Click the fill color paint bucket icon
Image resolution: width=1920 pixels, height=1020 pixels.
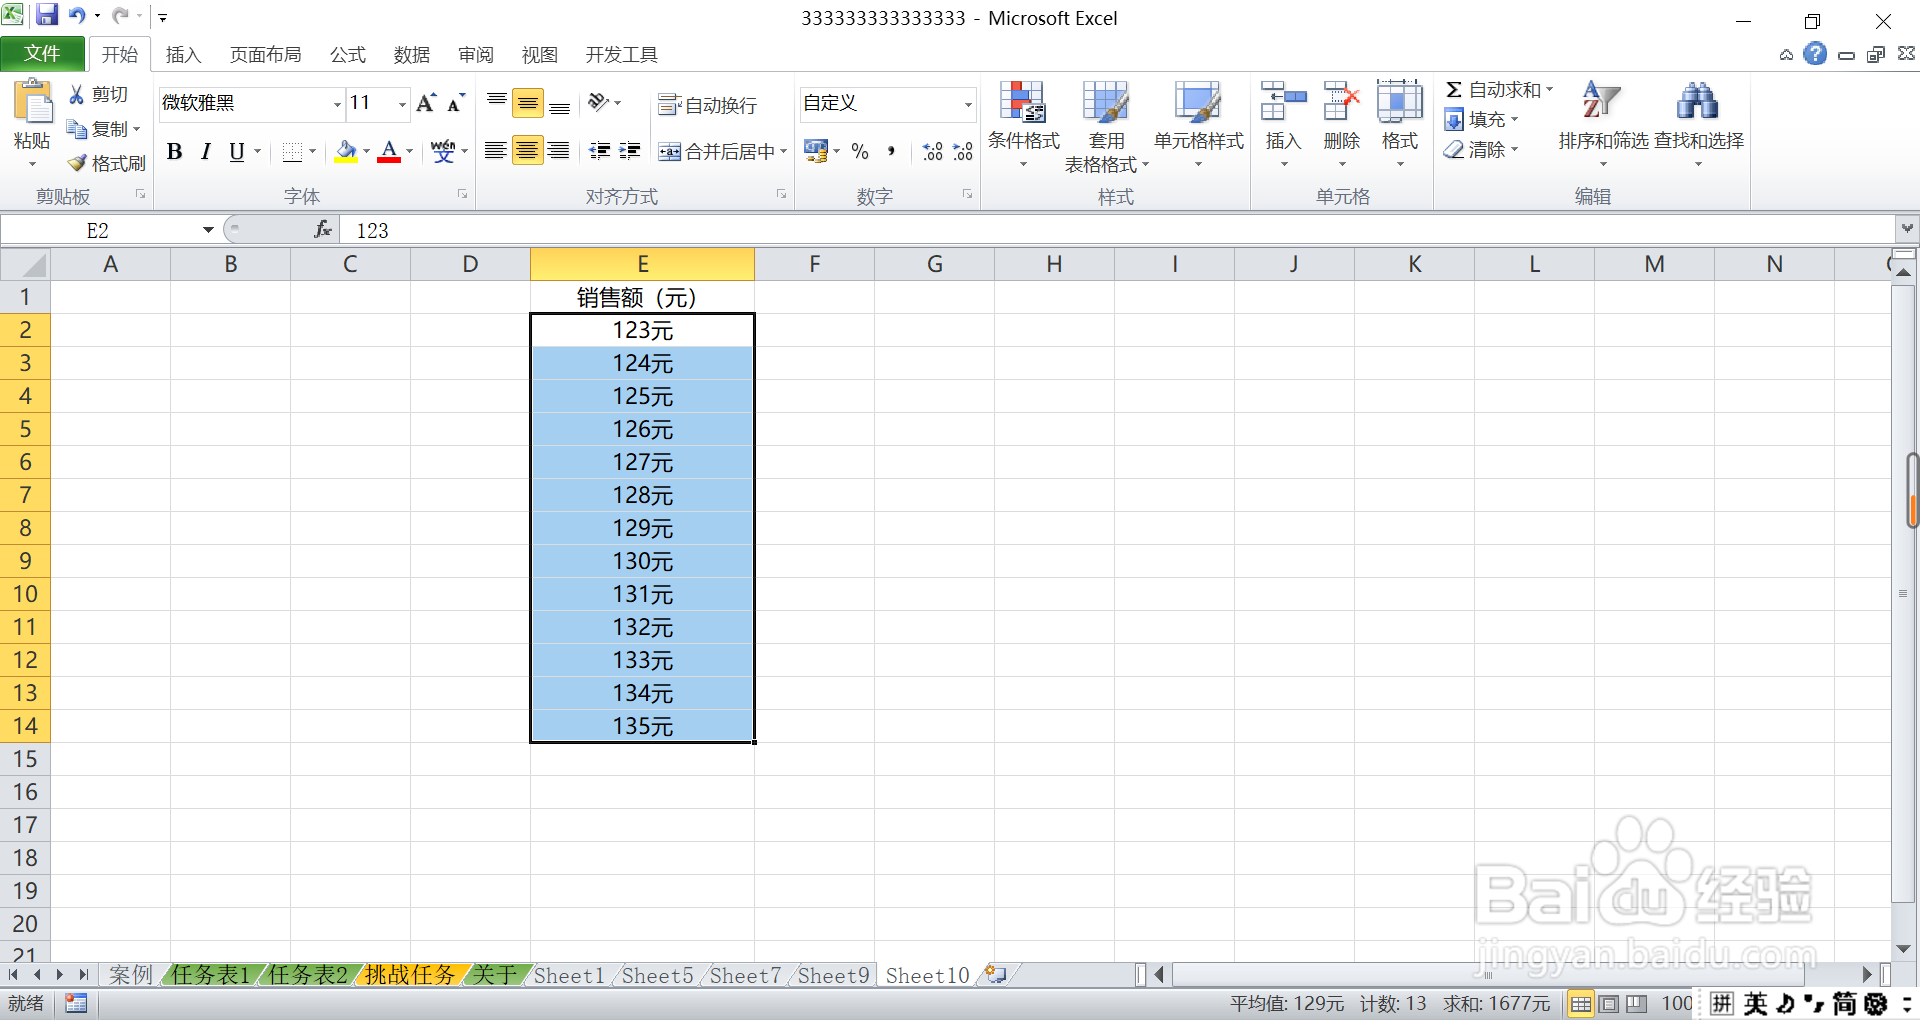(346, 151)
